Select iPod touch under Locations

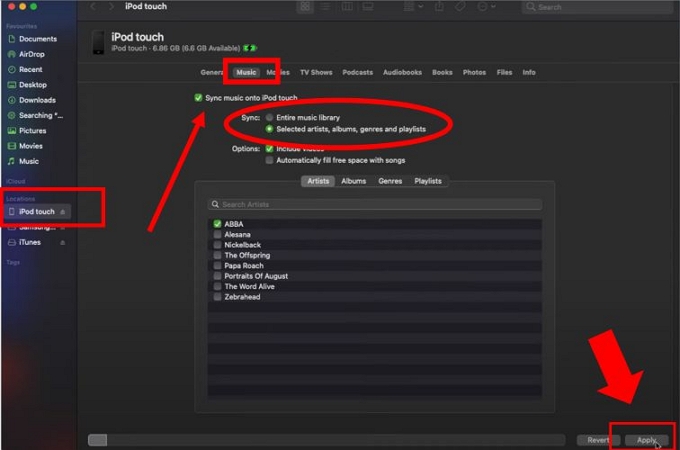[36, 212]
